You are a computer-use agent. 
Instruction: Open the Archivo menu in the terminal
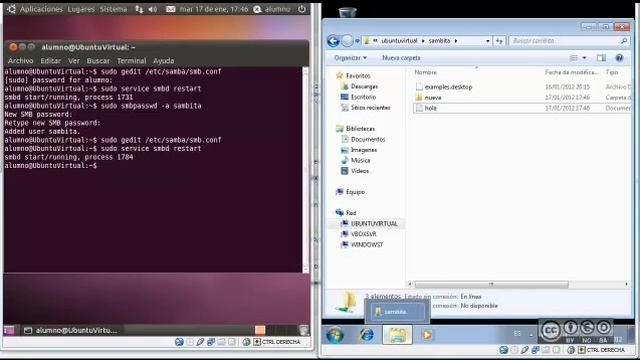[20, 61]
